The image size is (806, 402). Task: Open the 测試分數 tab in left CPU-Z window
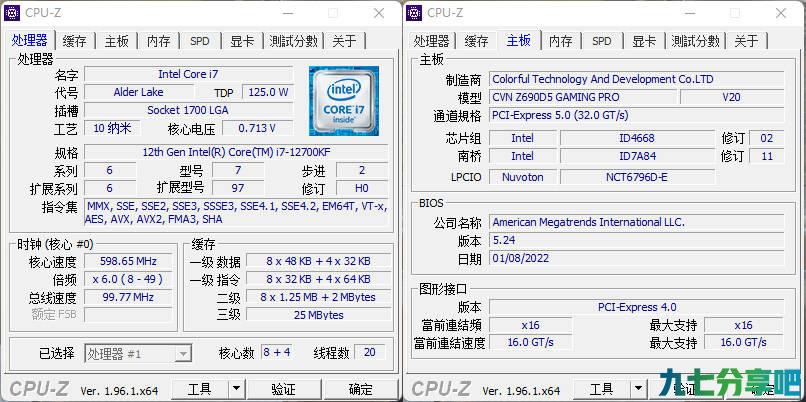coord(294,41)
